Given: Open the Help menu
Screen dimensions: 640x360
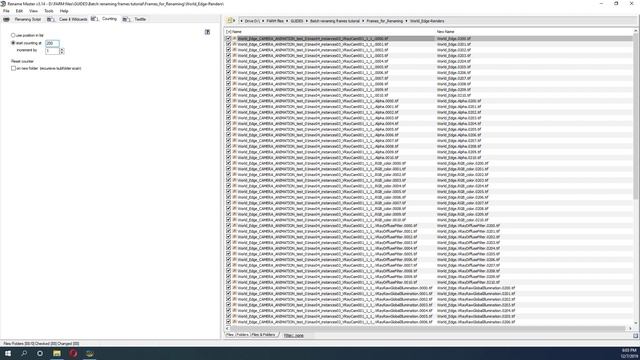Looking at the screenshot, I should click(64, 11).
